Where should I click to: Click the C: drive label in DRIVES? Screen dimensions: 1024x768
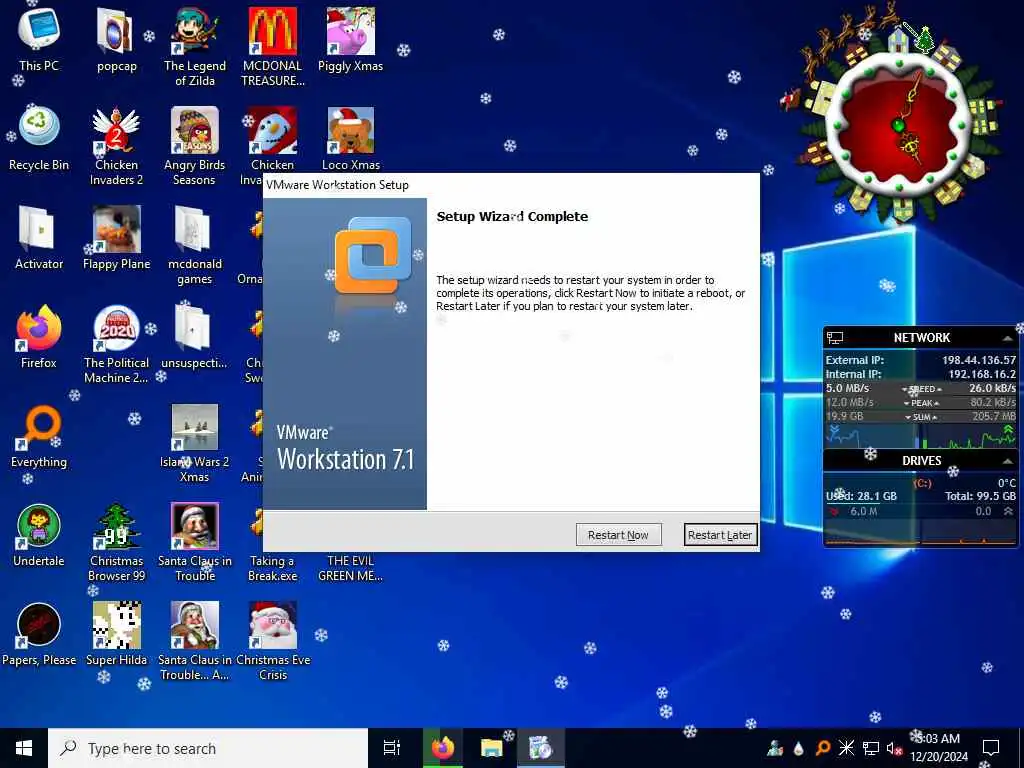(x=922, y=483)
